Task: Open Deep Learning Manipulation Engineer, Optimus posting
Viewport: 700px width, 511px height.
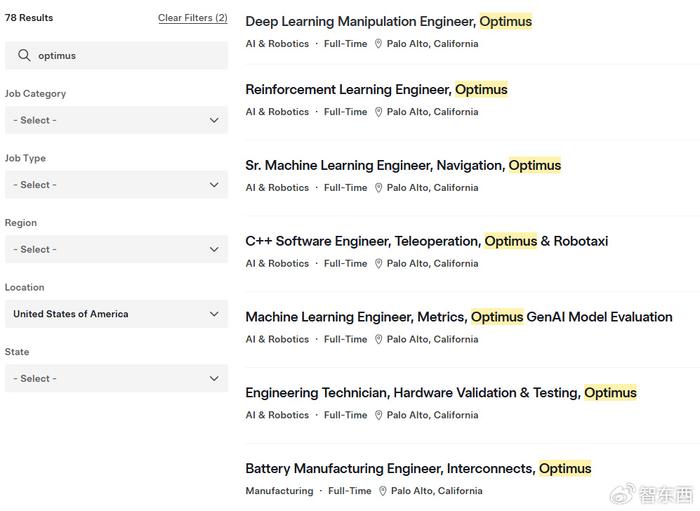Action: (x=388, y=21)
